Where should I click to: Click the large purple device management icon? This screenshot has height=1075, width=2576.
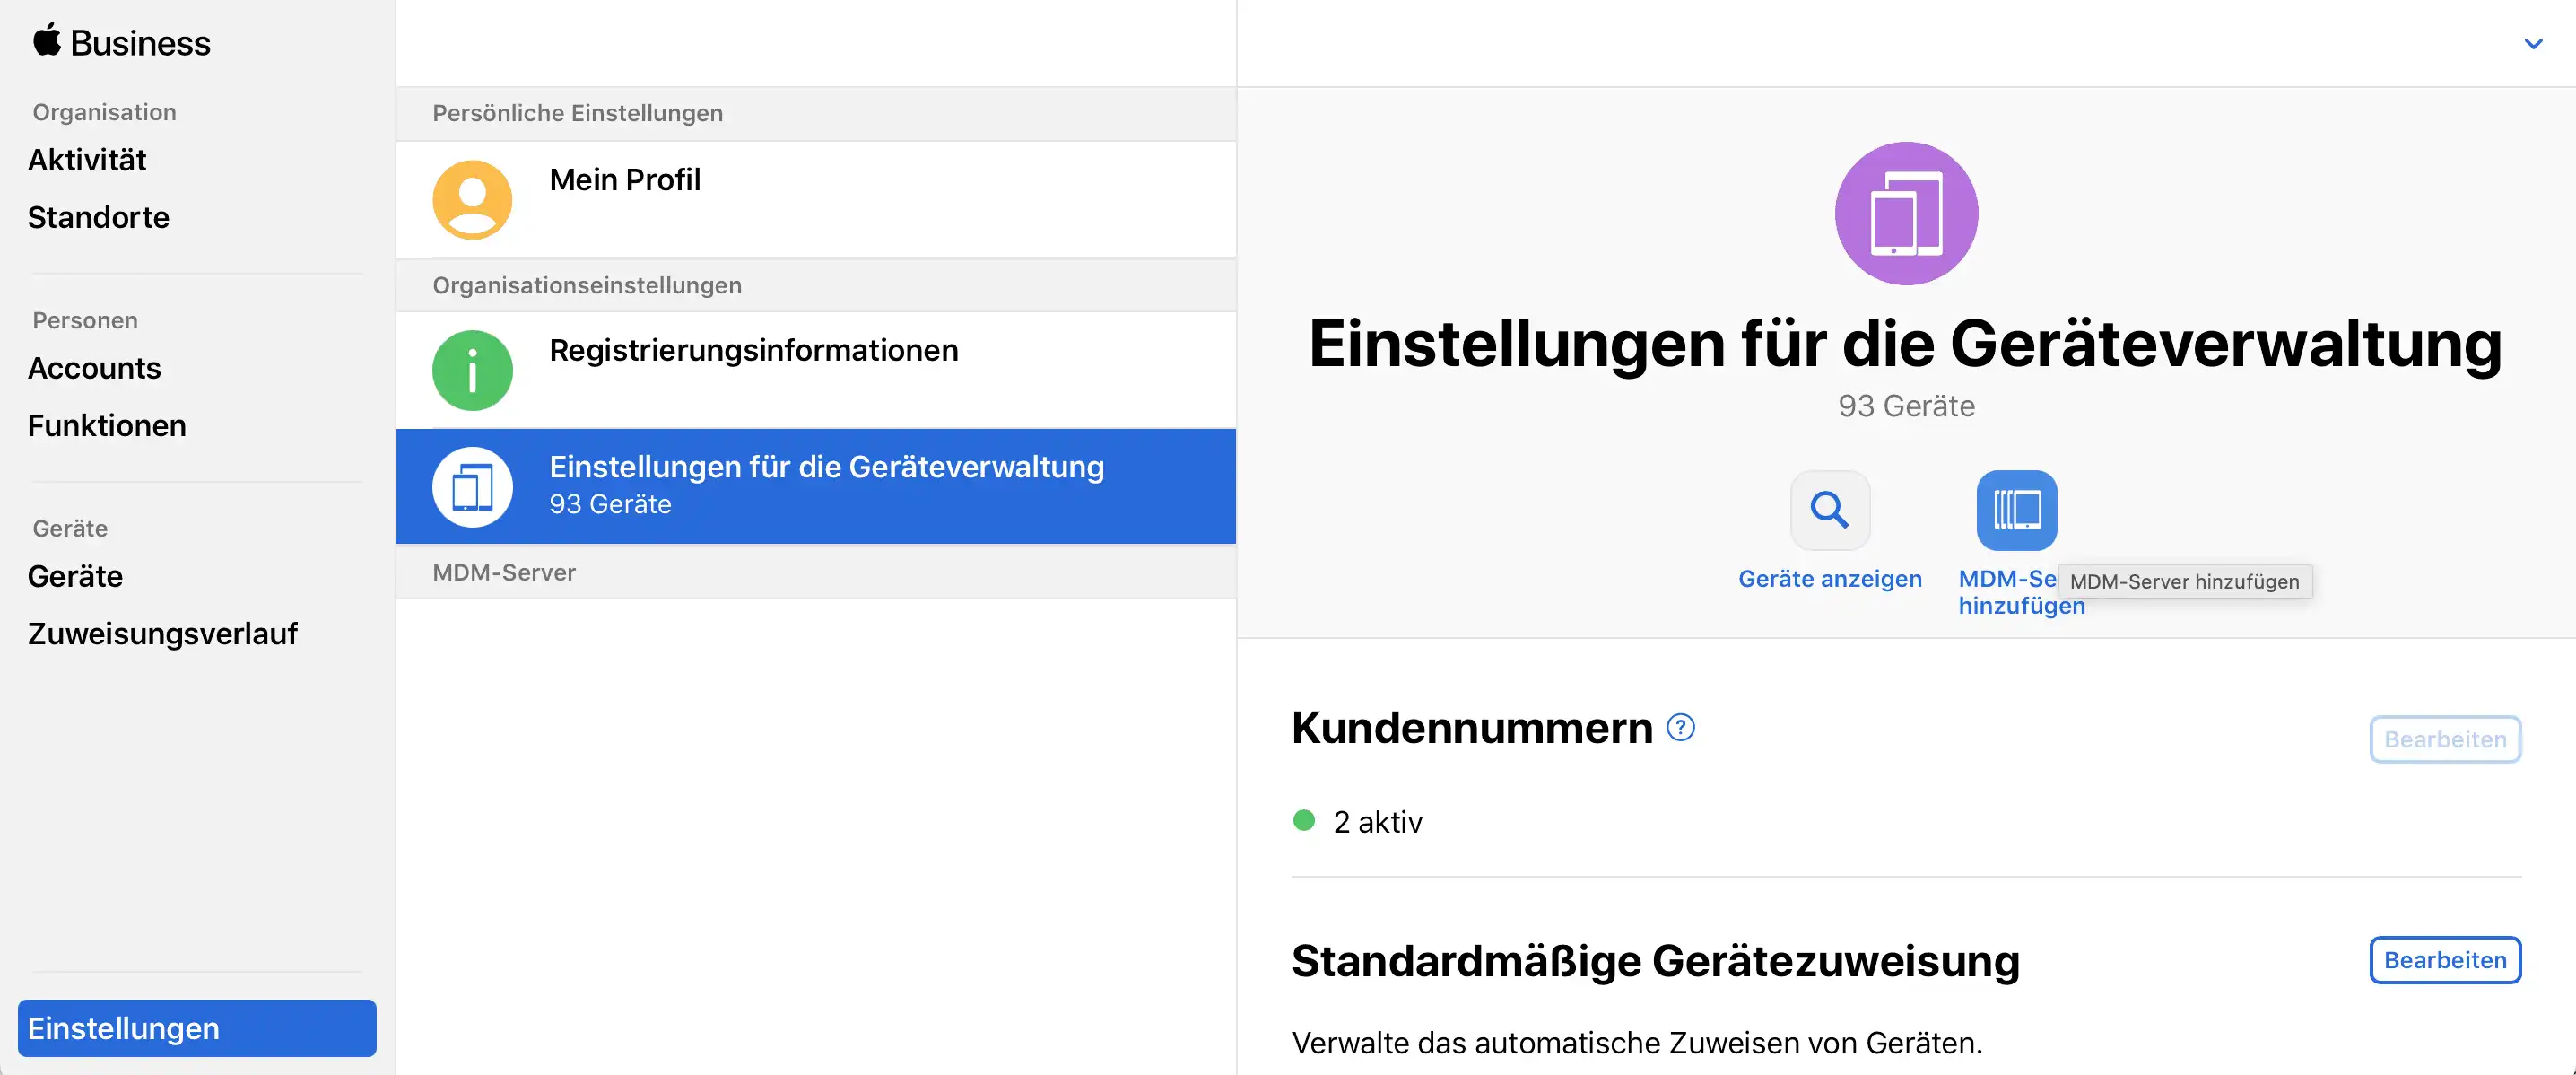click(1906, 213)
